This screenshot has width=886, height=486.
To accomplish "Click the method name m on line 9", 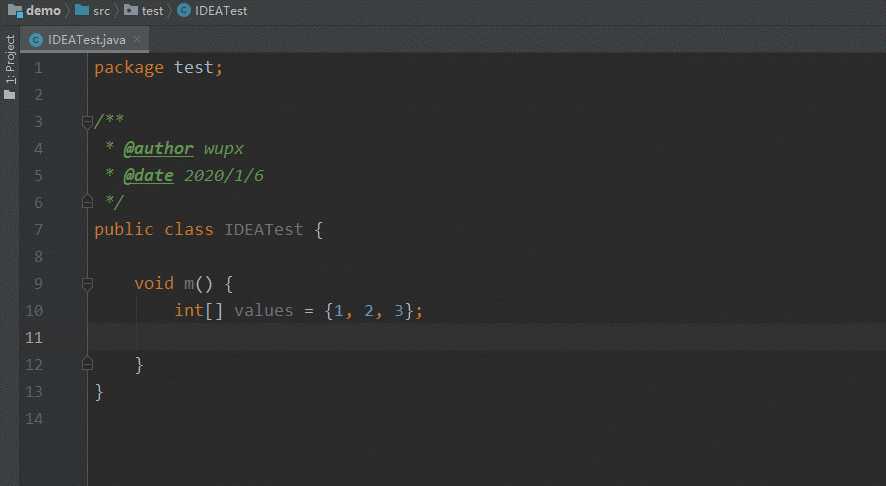I will pos(189,284).
